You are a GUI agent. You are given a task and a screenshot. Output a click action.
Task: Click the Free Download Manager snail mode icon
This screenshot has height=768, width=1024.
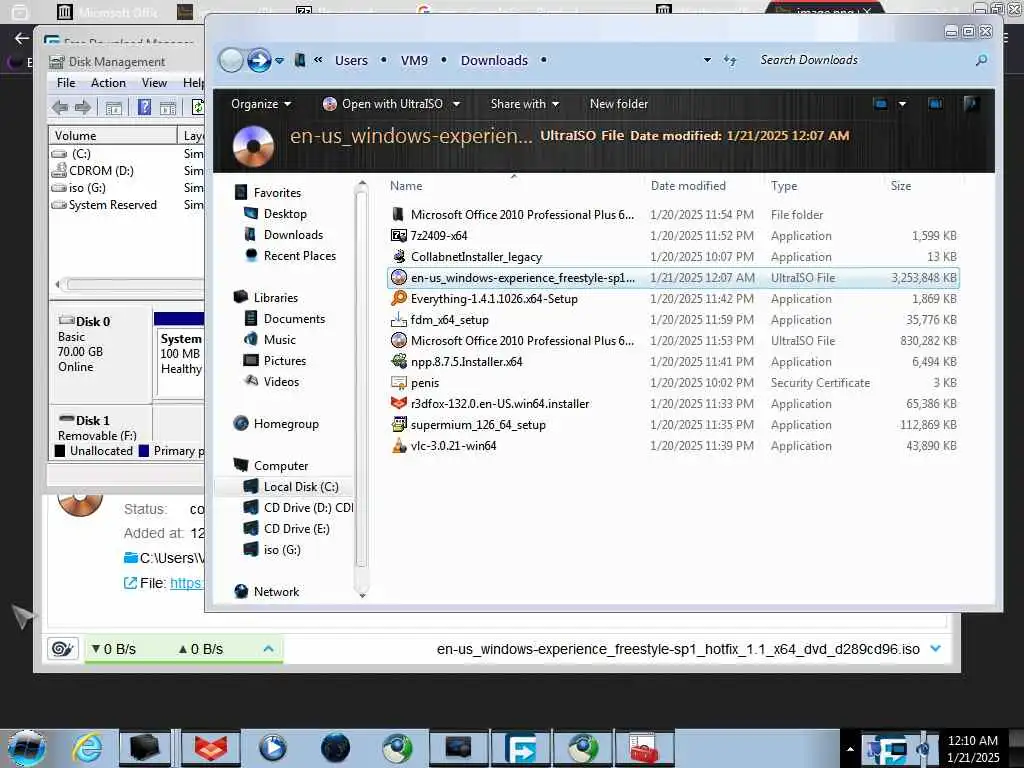pyautogui.click(x=63, y=648)
